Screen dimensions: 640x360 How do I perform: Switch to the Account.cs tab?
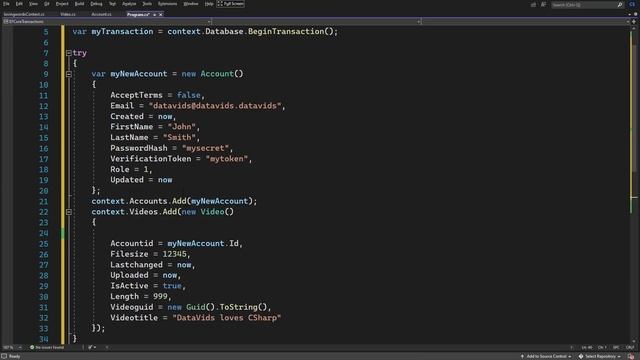[101, 14]
